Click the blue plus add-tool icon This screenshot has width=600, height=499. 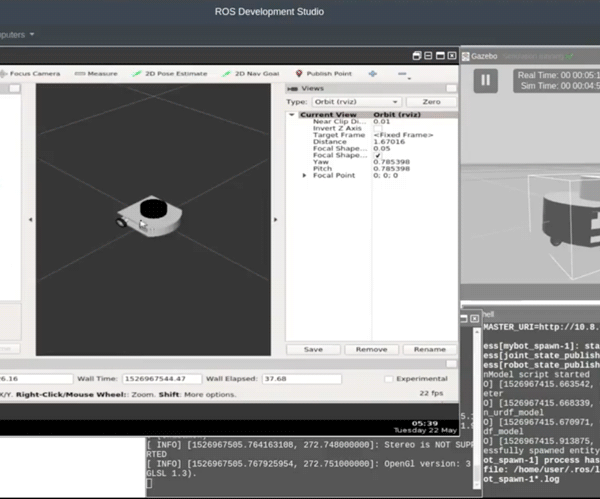[x=373, y=73]
